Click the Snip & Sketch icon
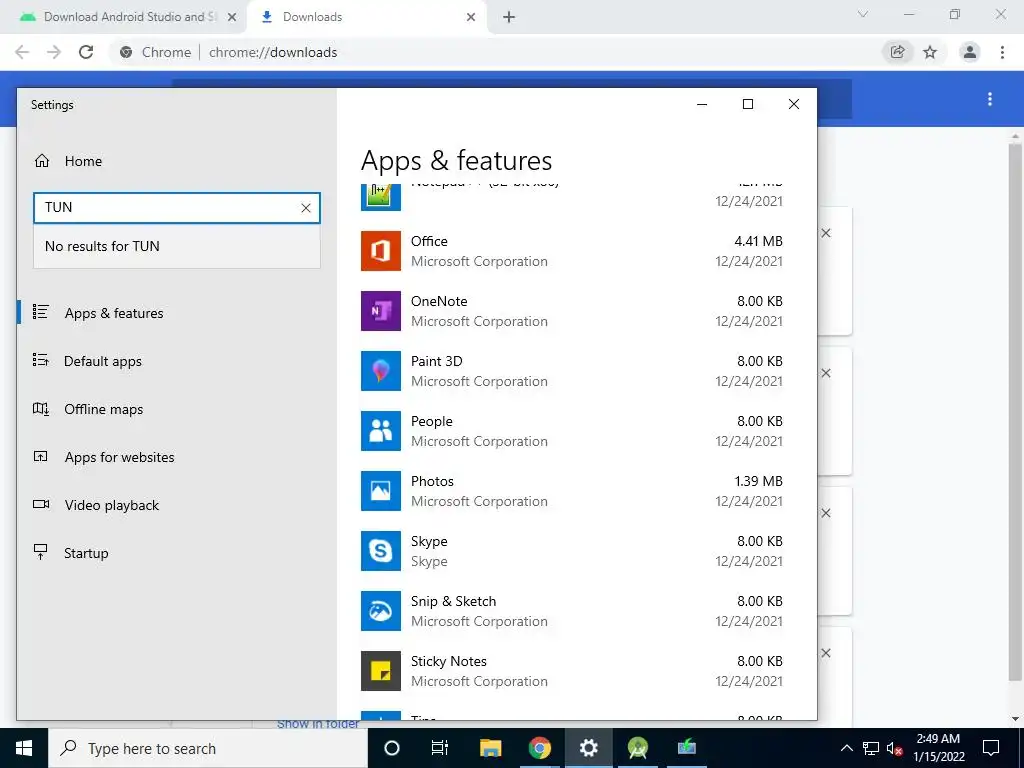The height and width of the screenshot is (768, 1024). point(381,611)
